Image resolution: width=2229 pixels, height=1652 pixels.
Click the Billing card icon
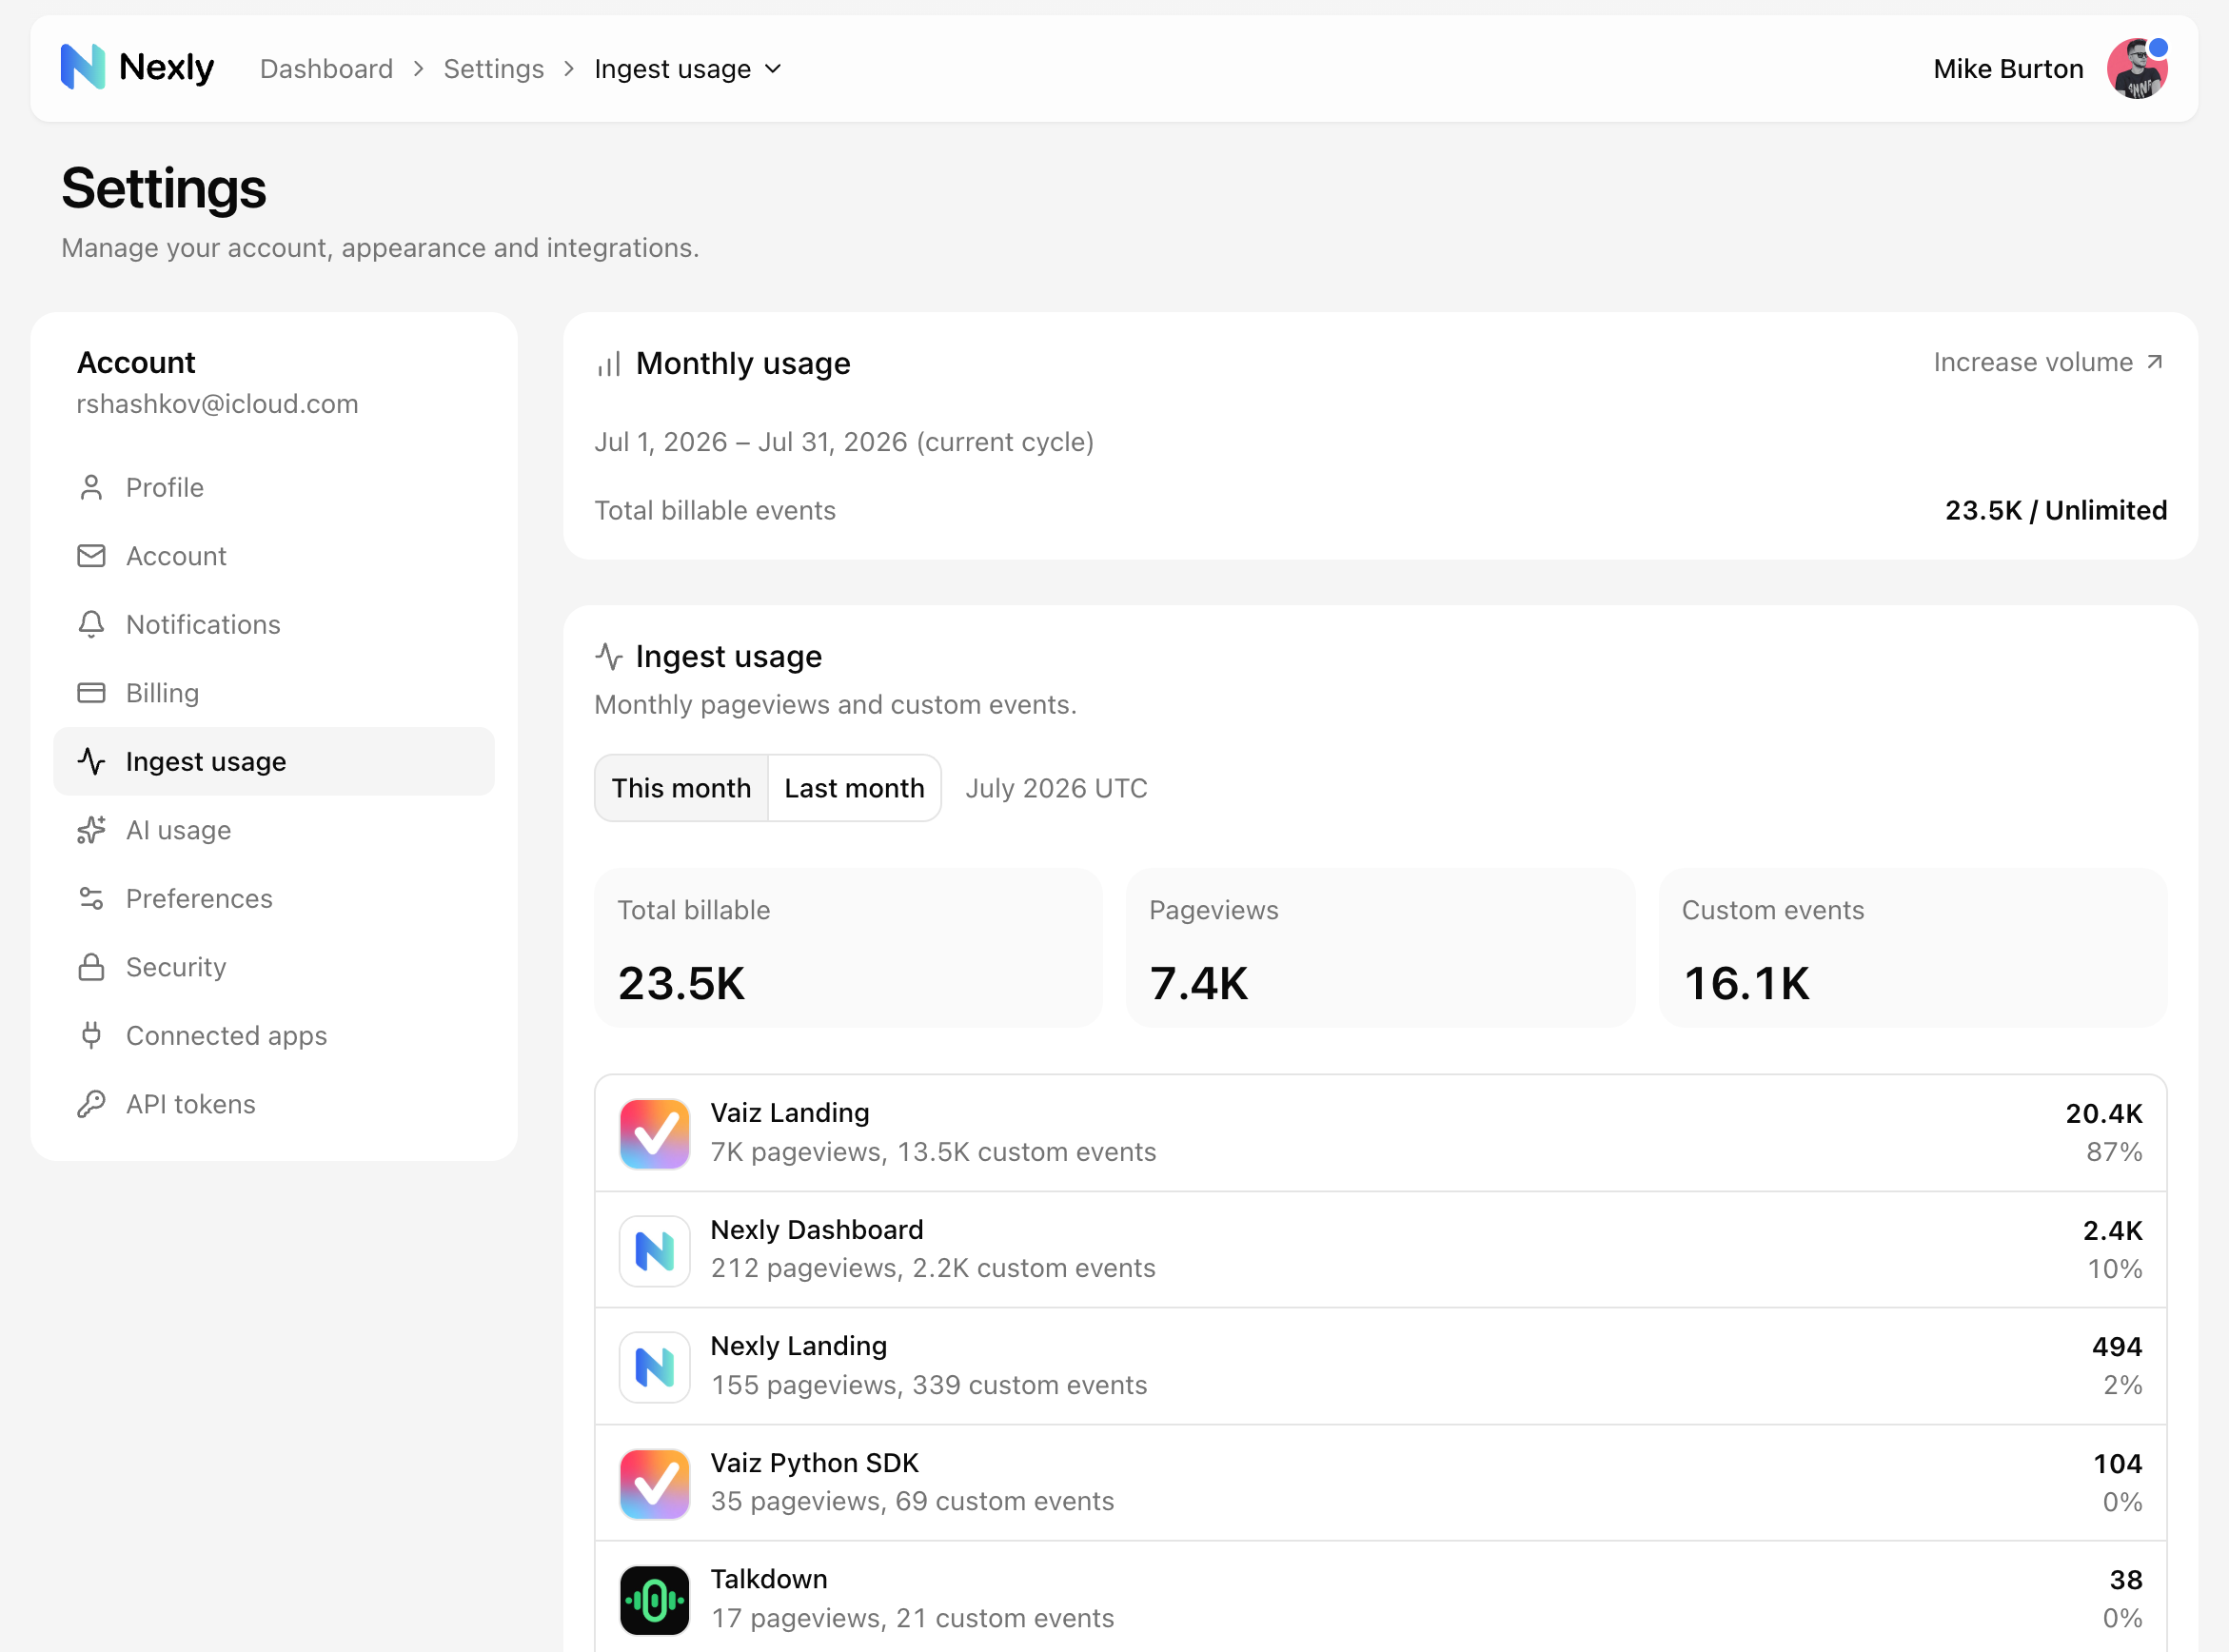(91, 692)
